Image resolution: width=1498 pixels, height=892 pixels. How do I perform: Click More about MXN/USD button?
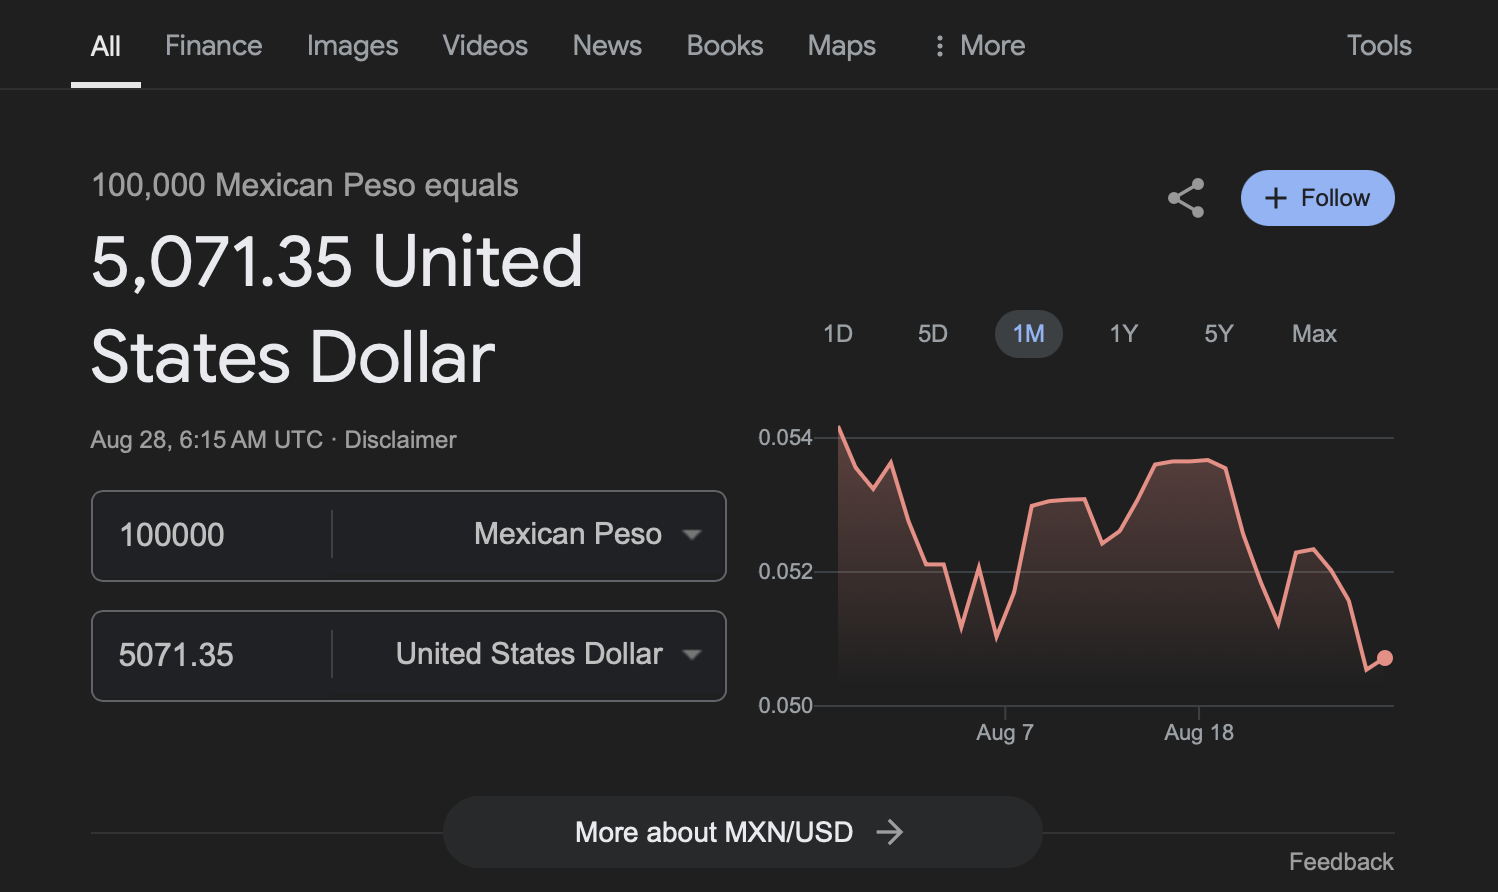[x=742, y=832]
